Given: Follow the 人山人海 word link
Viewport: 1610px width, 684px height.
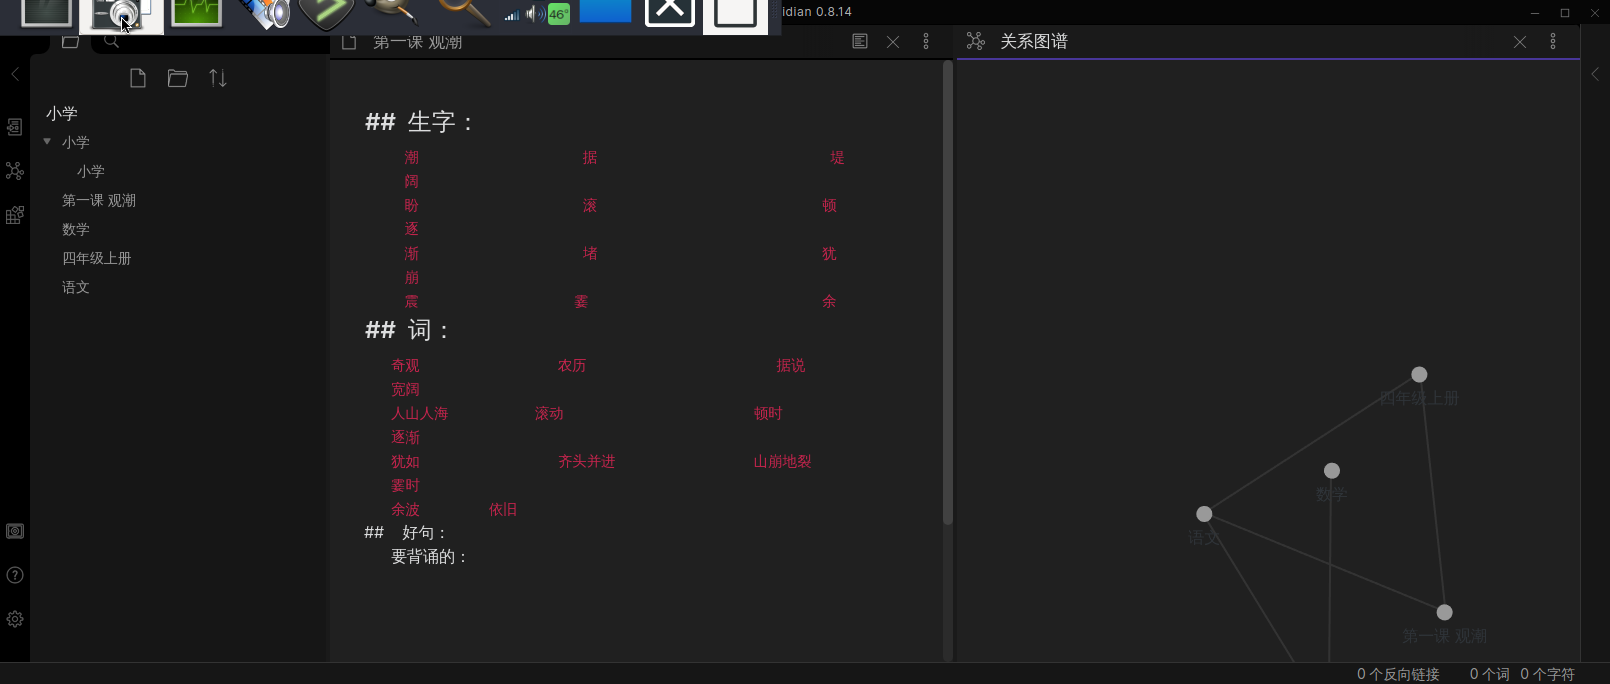Looking at the screenshot, I should point(420,413).
